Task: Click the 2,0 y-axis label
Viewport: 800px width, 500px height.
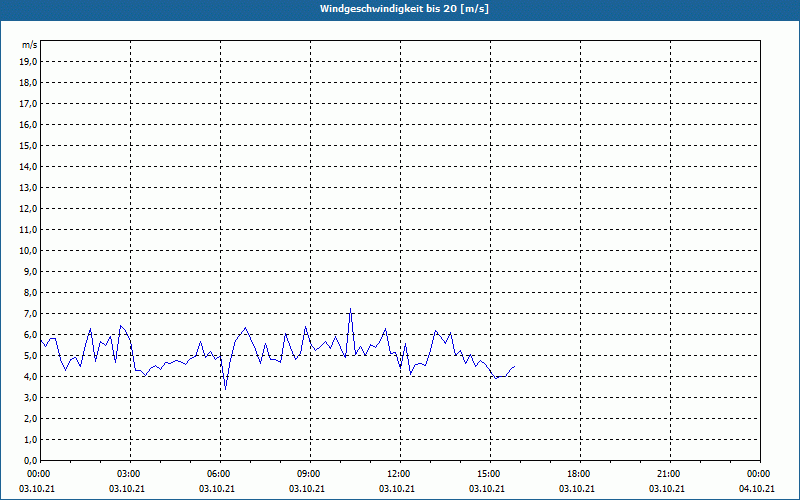Action: (x=30, y=418)
